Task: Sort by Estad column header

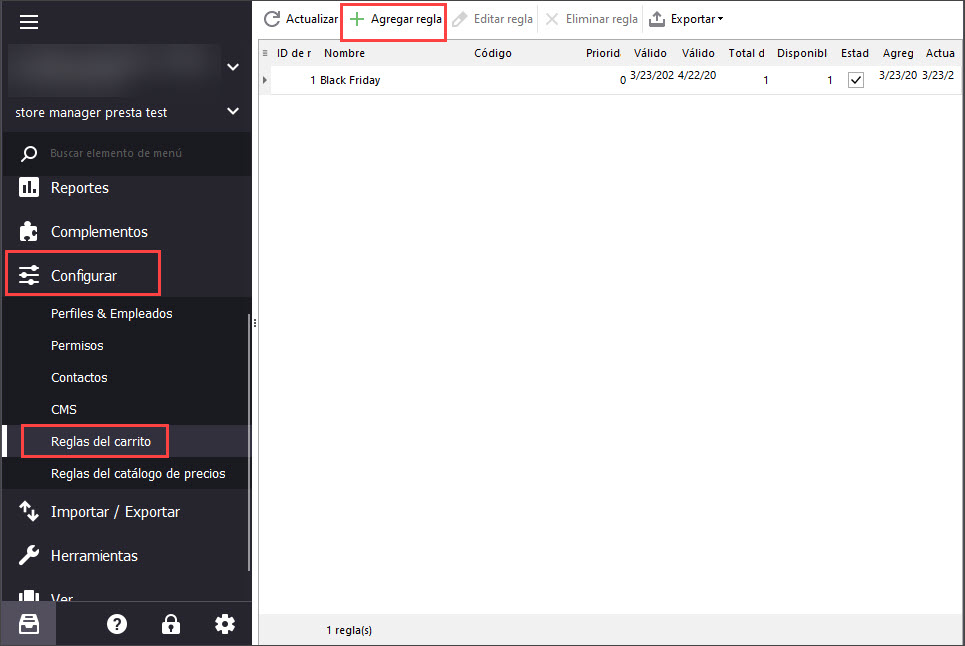Action: tap(855, 53)
